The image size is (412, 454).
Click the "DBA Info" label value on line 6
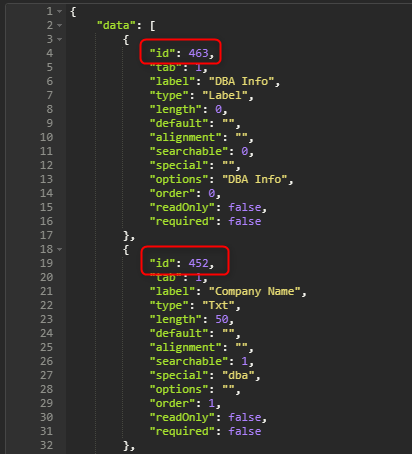click(x=241, y=81)
